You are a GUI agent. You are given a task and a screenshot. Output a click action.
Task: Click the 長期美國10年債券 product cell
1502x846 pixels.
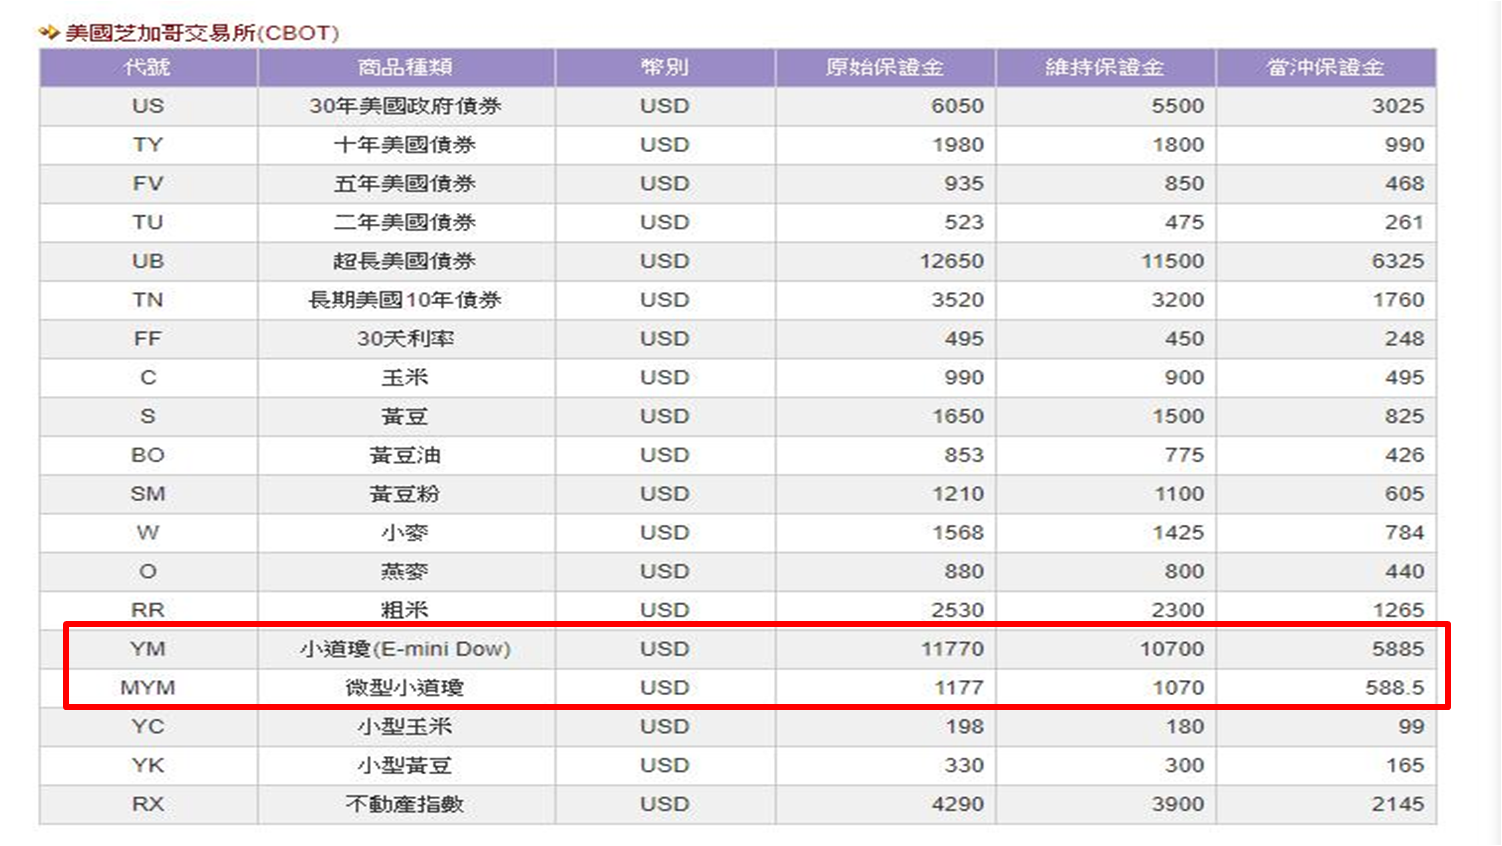(405, 300)
